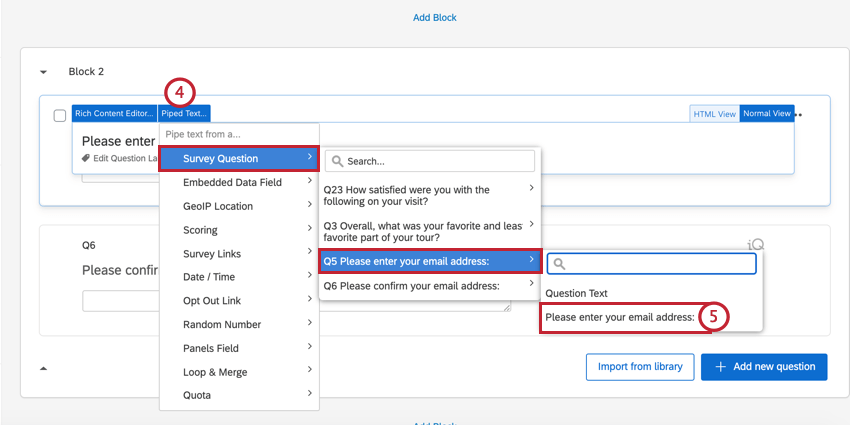
Task: Choose Q5 Please enter your email address
Action: (x=429, y=262)
